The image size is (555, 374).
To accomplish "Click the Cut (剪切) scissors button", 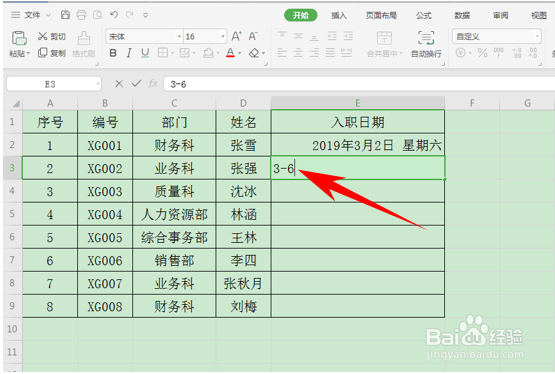I will coord(52,36).
